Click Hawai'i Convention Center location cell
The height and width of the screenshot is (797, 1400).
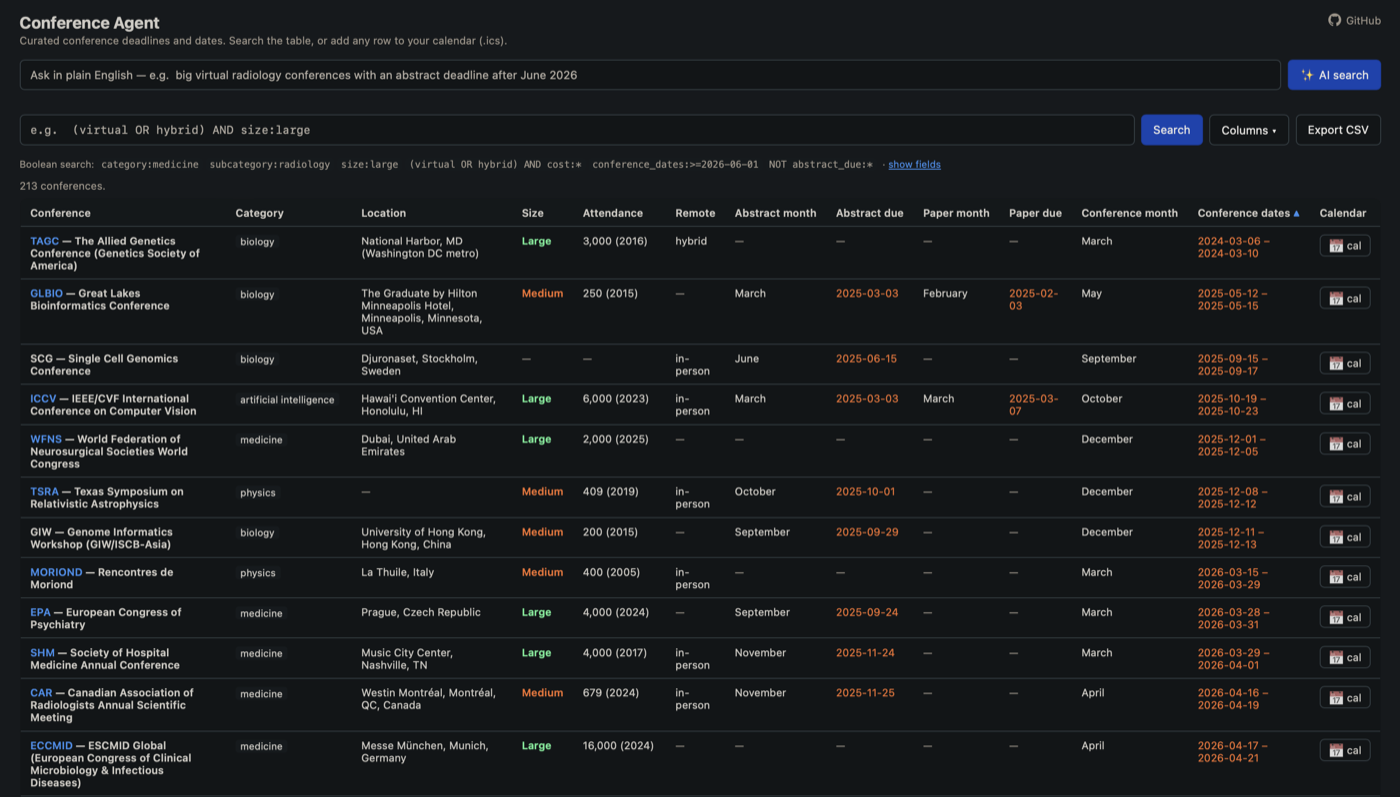pyautogui.click(x=428, y=404)
